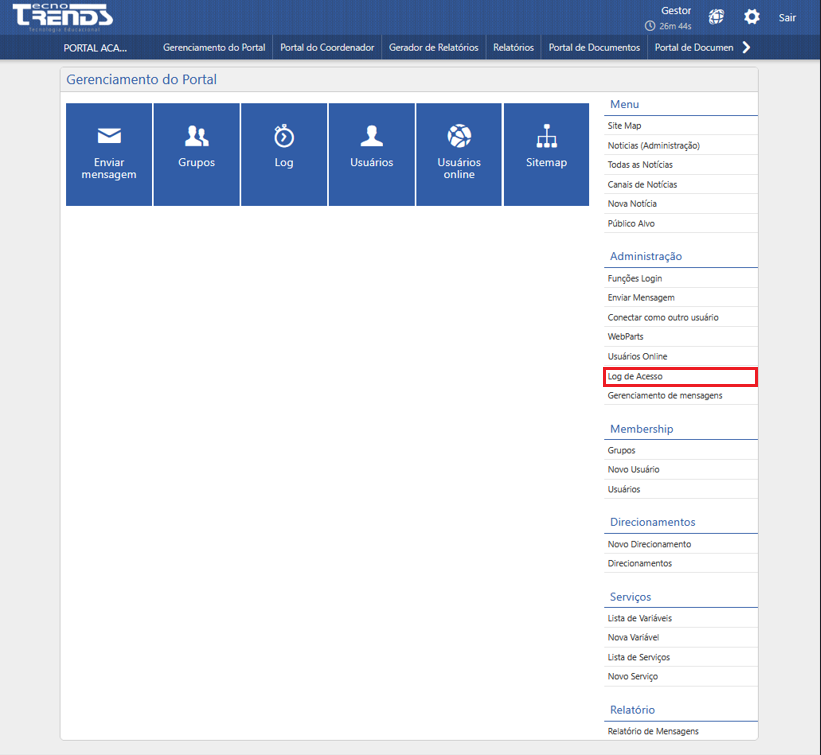Expand hidden navigation tabs with the chevron
The width and height of the screenshot is (821, 755).
click(744, 46)
